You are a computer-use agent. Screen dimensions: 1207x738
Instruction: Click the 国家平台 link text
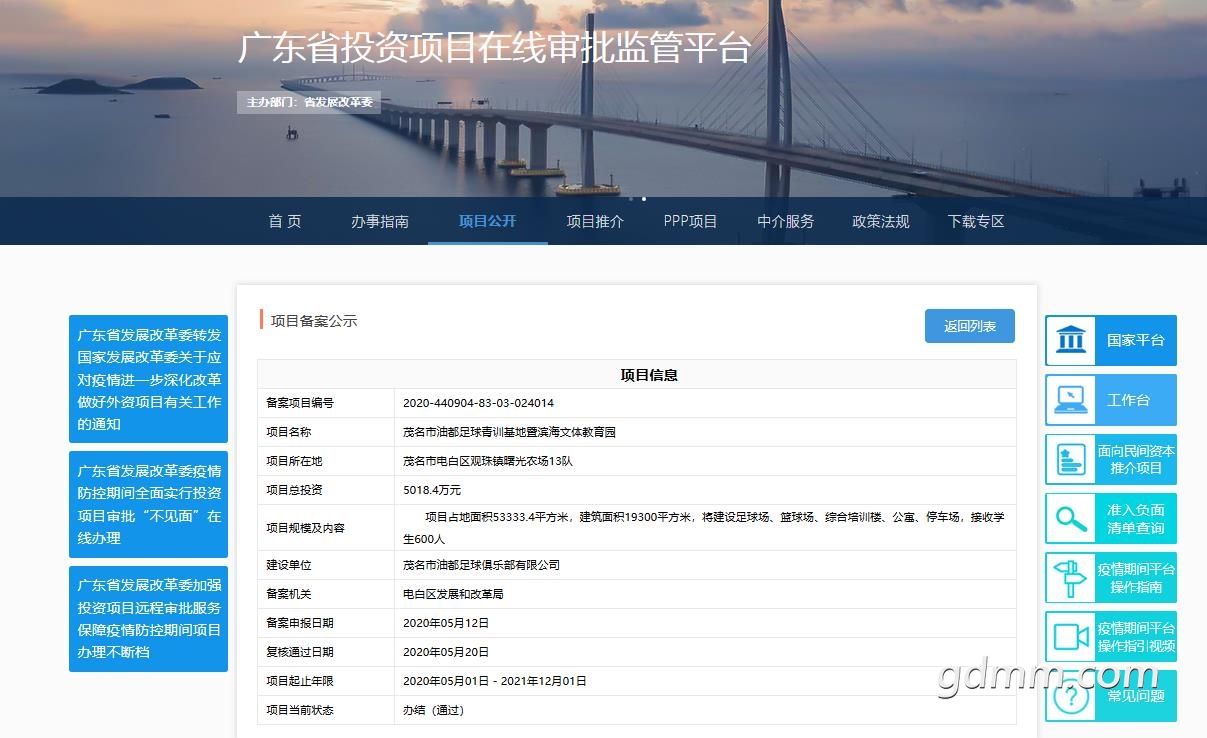point(1136,340)
